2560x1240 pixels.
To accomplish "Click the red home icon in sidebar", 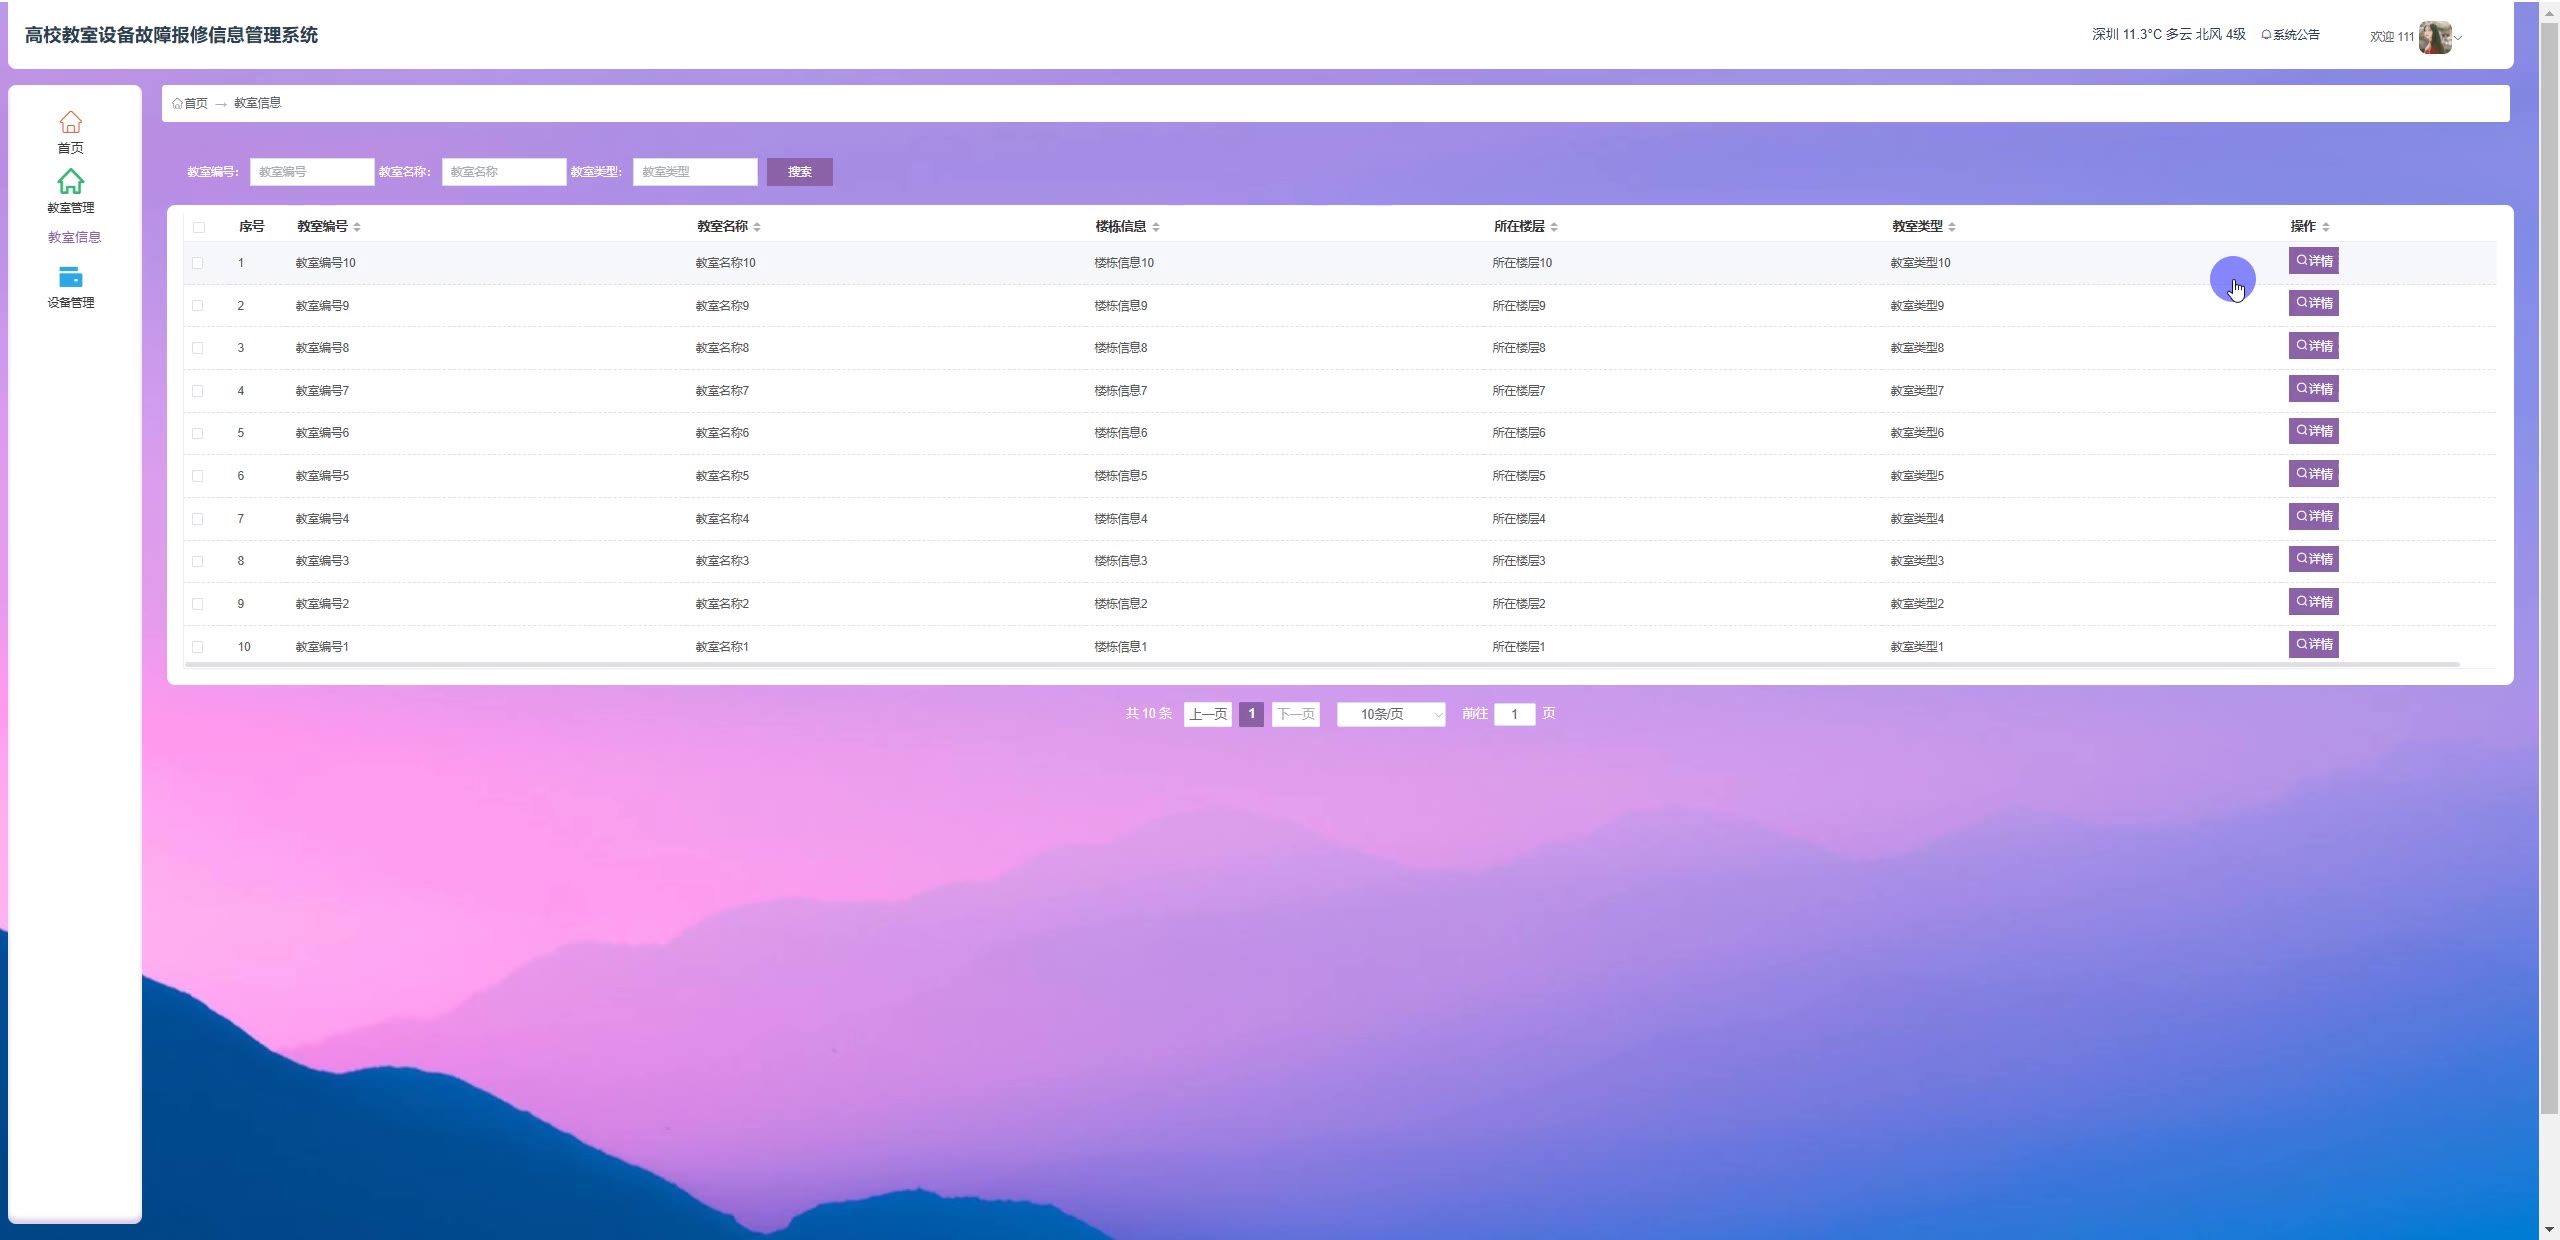I will [x=70, y=122].
